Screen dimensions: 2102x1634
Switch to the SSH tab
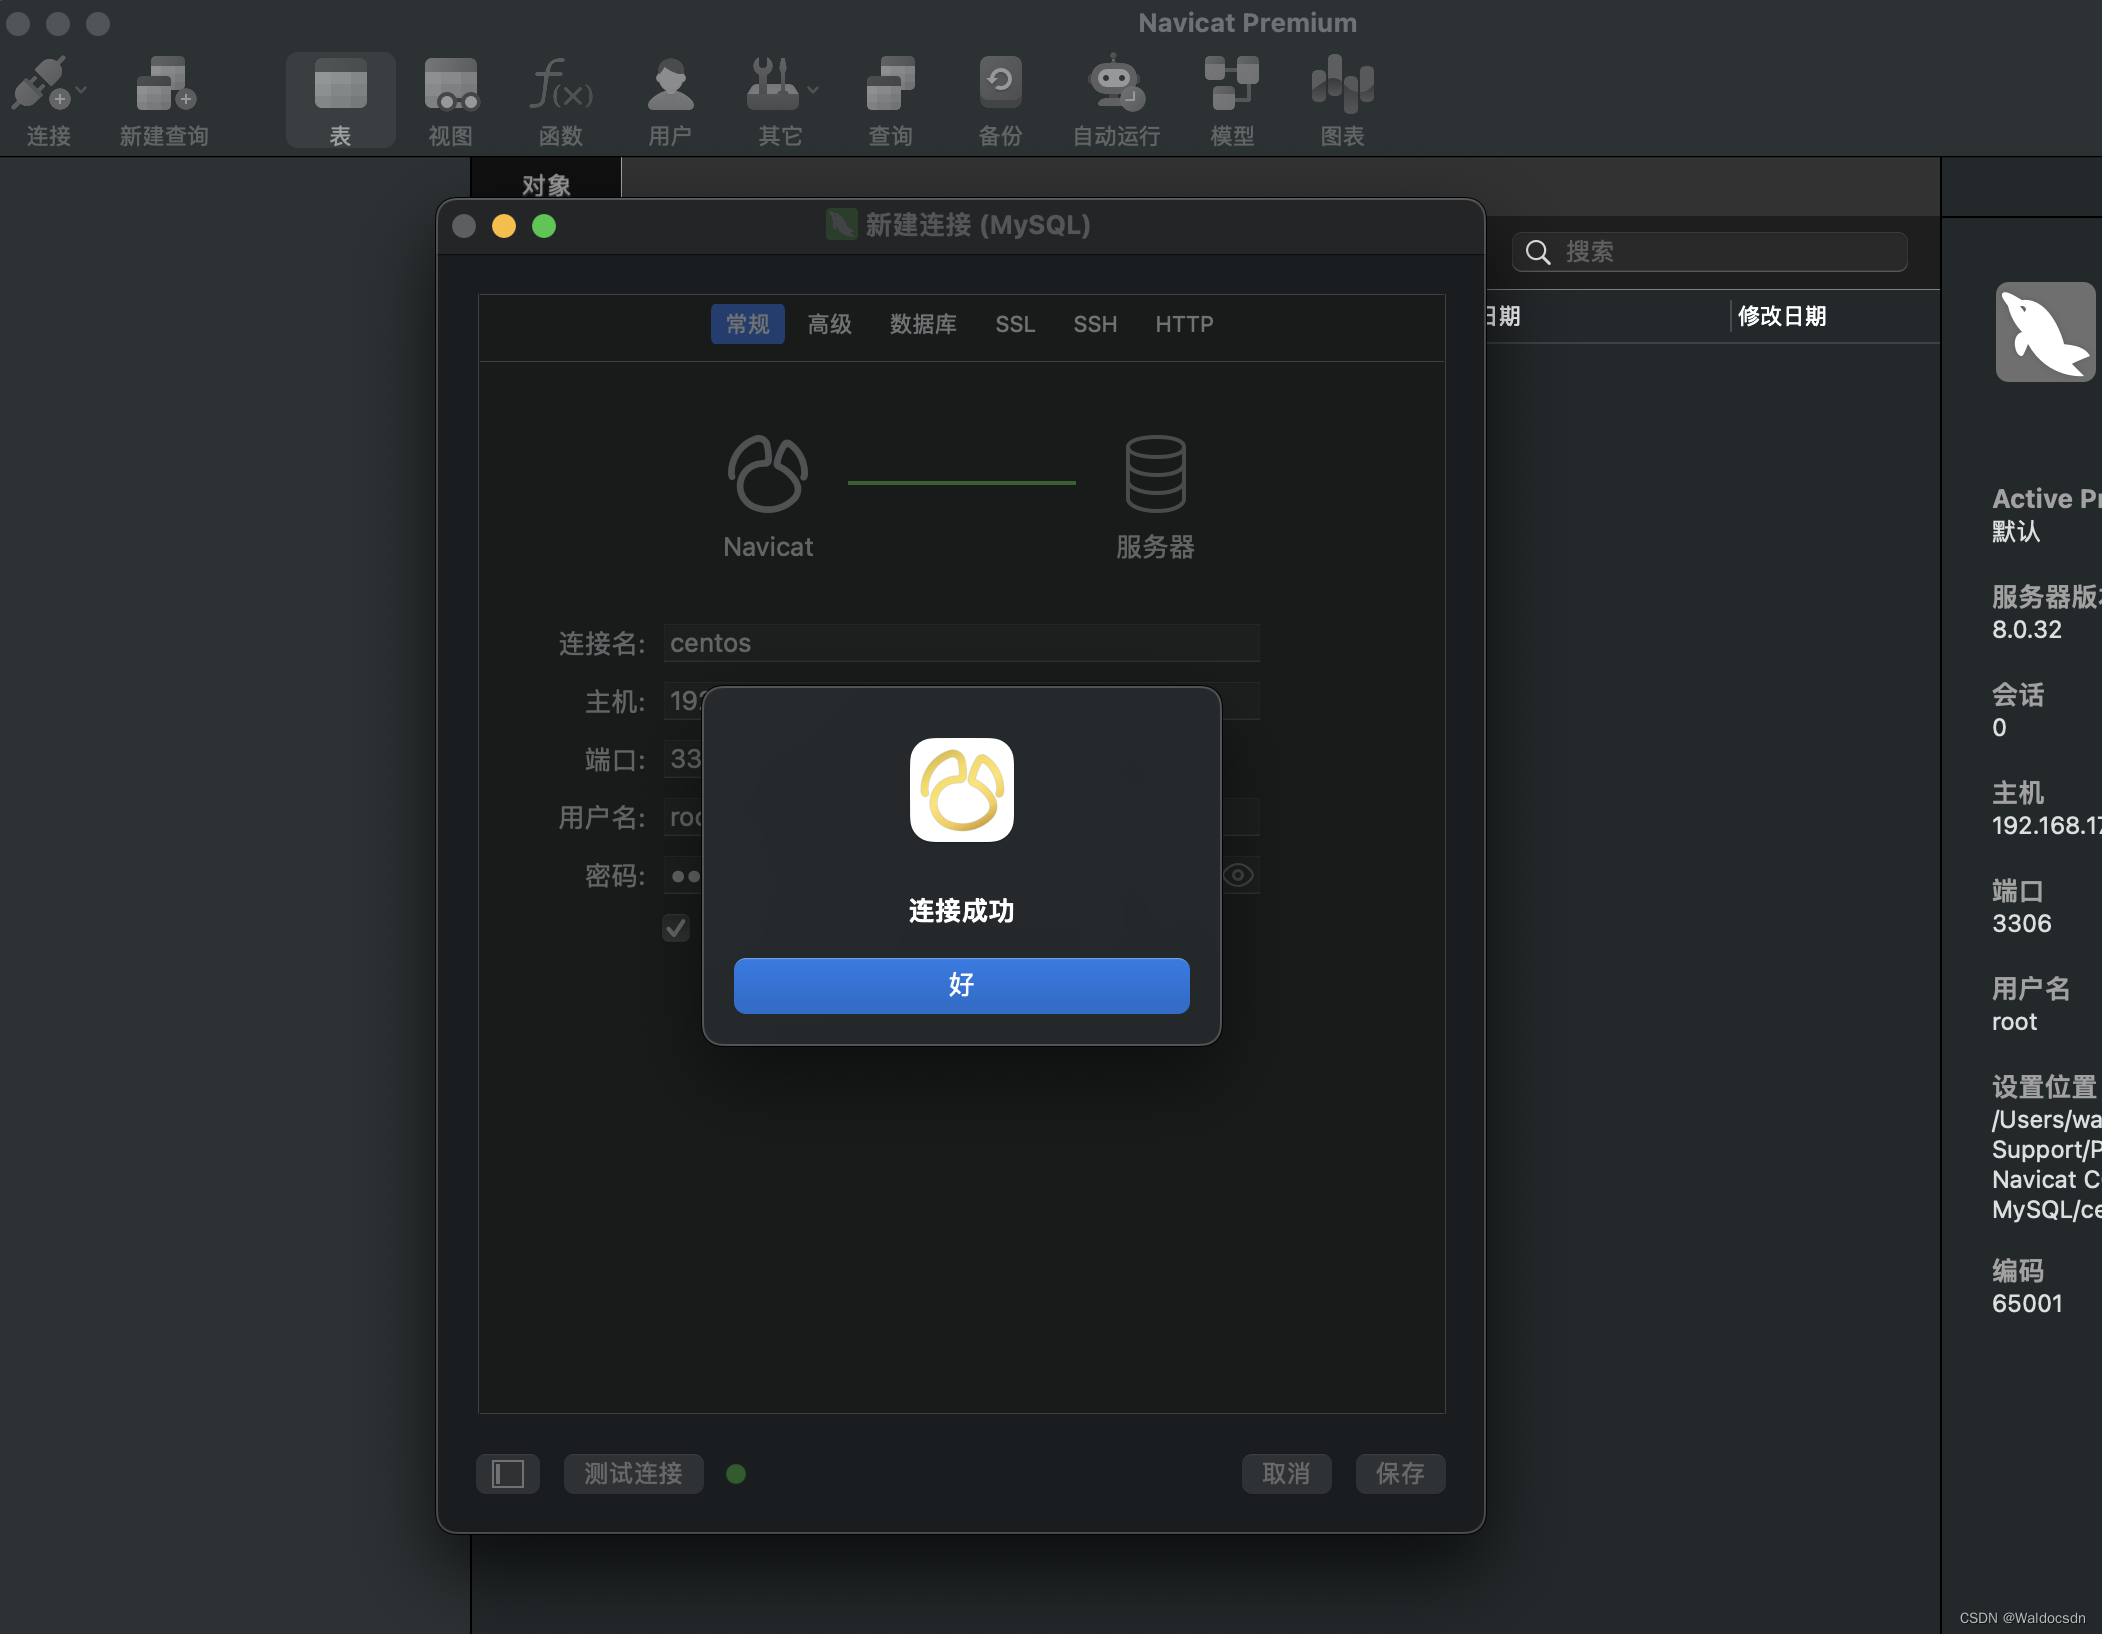point(1095,324)
